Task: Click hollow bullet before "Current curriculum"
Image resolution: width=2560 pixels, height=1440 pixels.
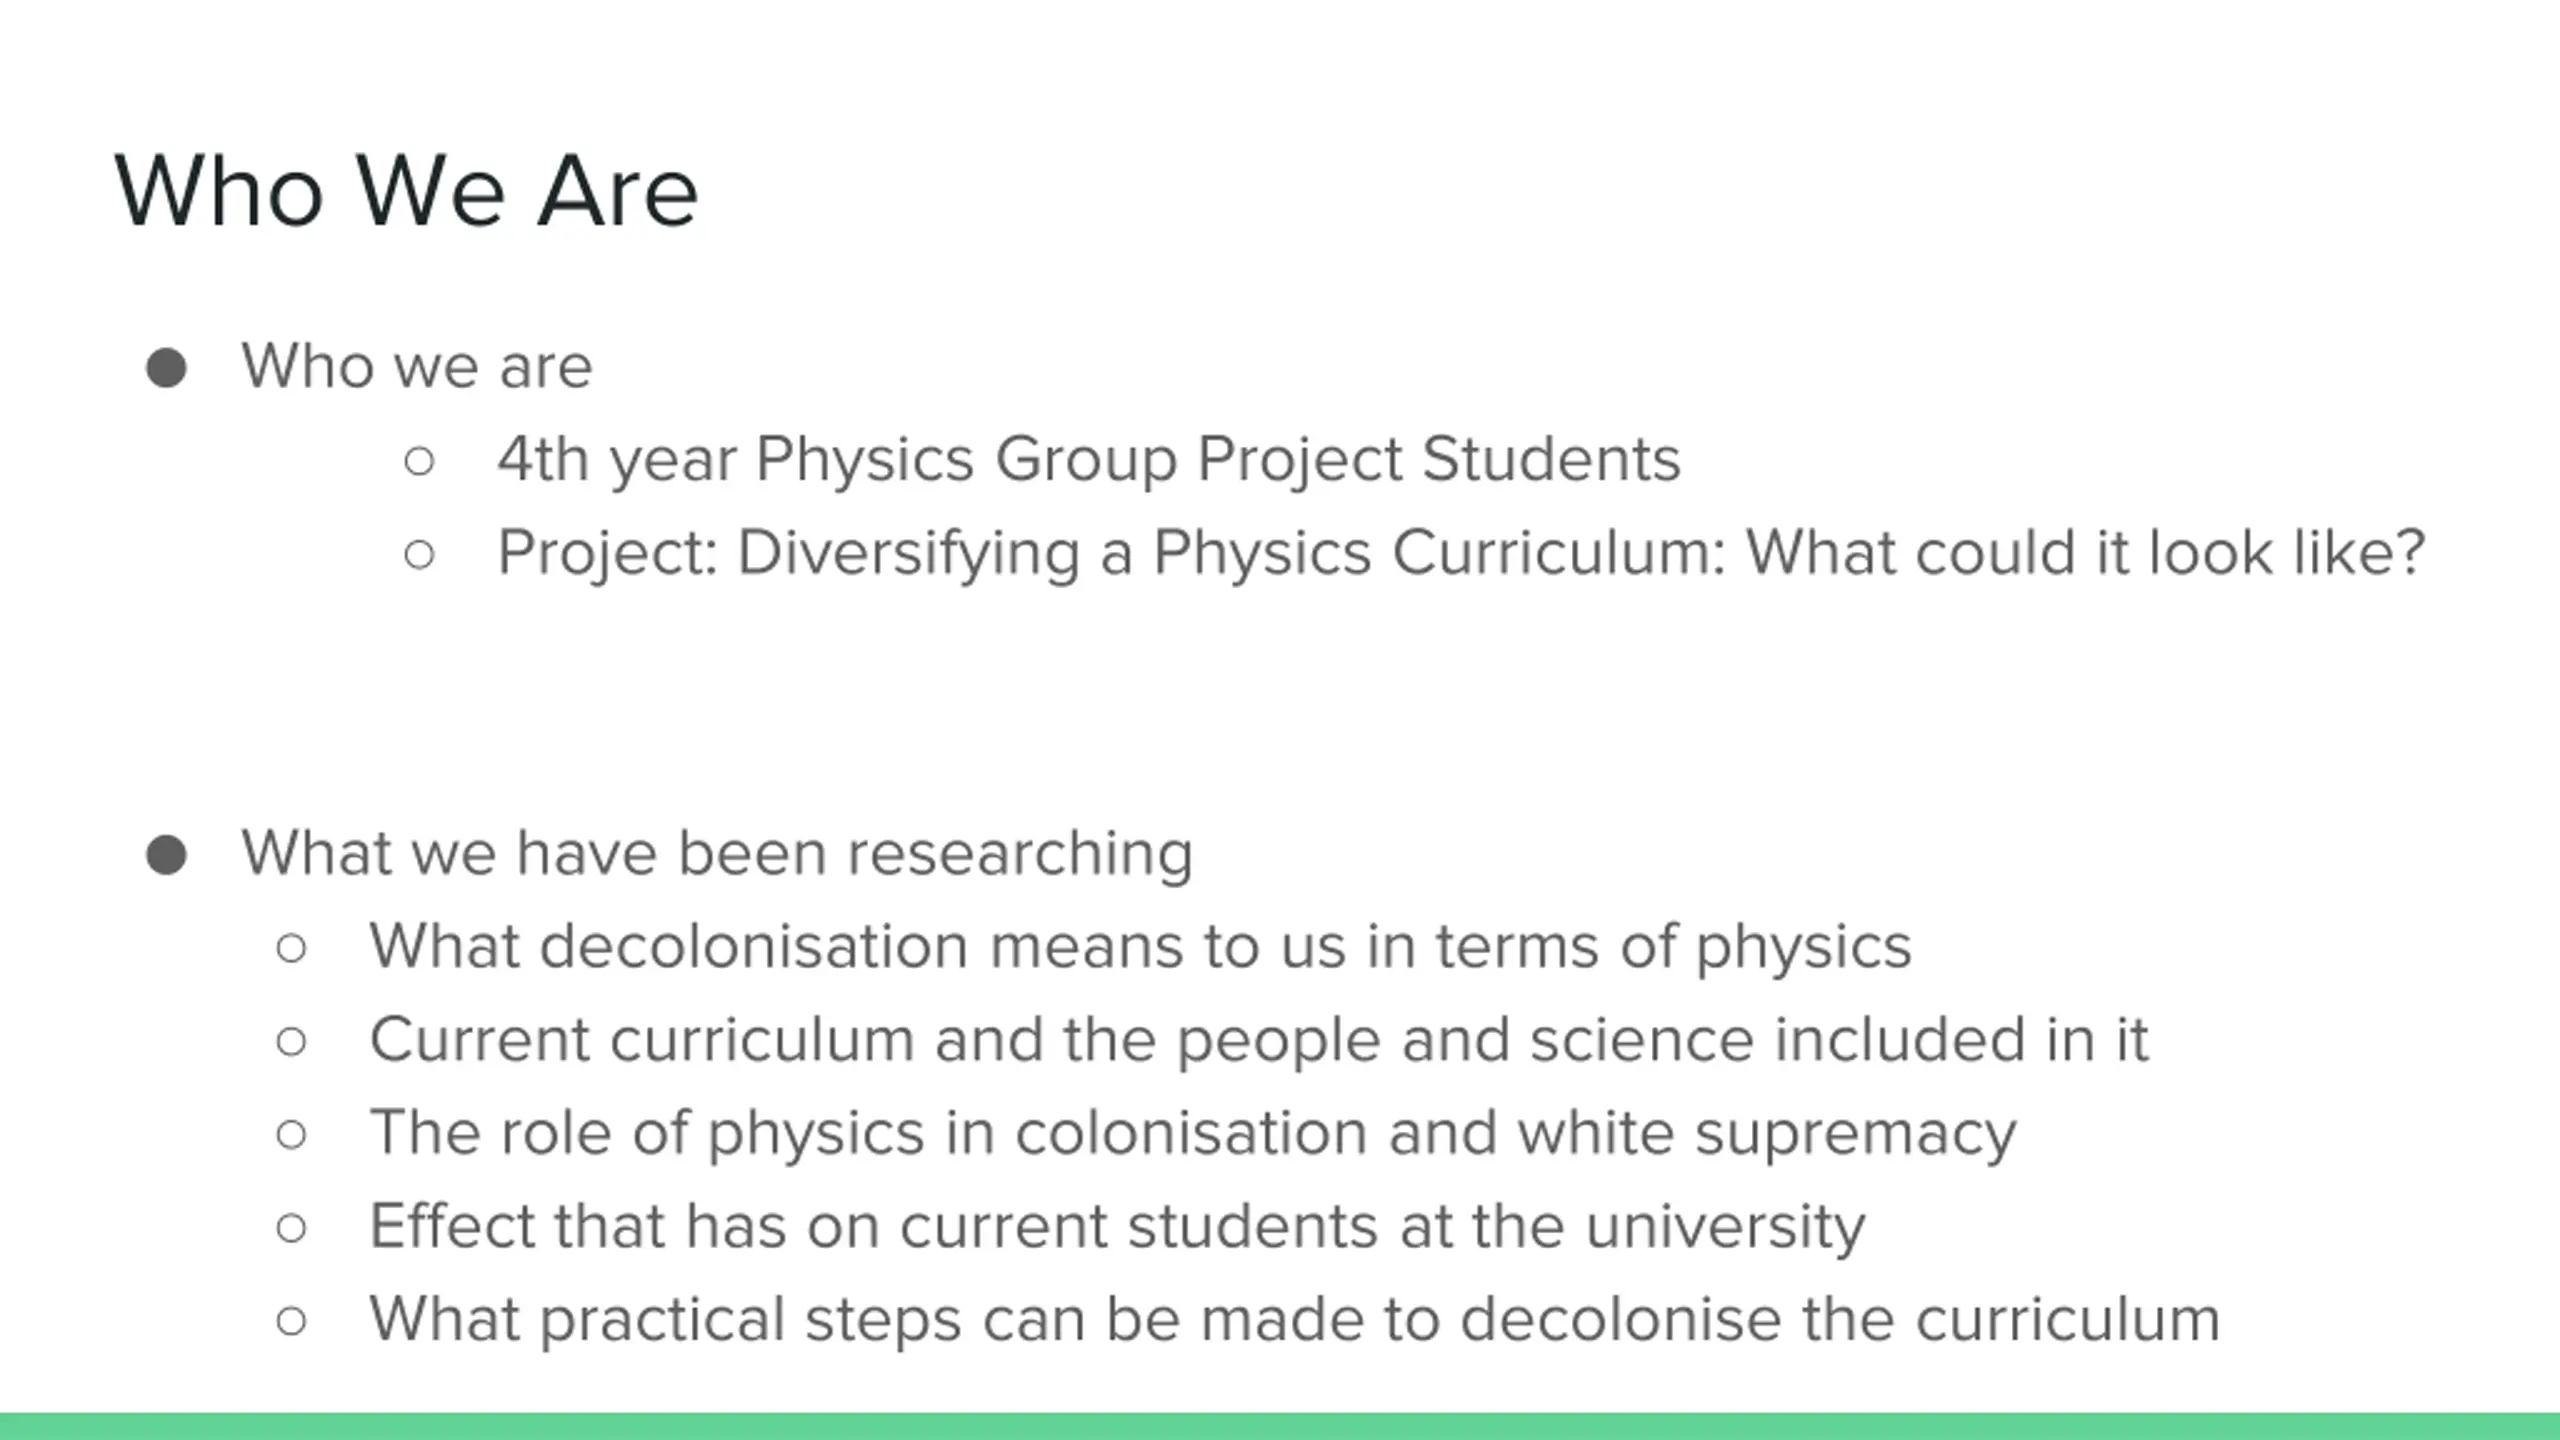Action: point(291,1041)
